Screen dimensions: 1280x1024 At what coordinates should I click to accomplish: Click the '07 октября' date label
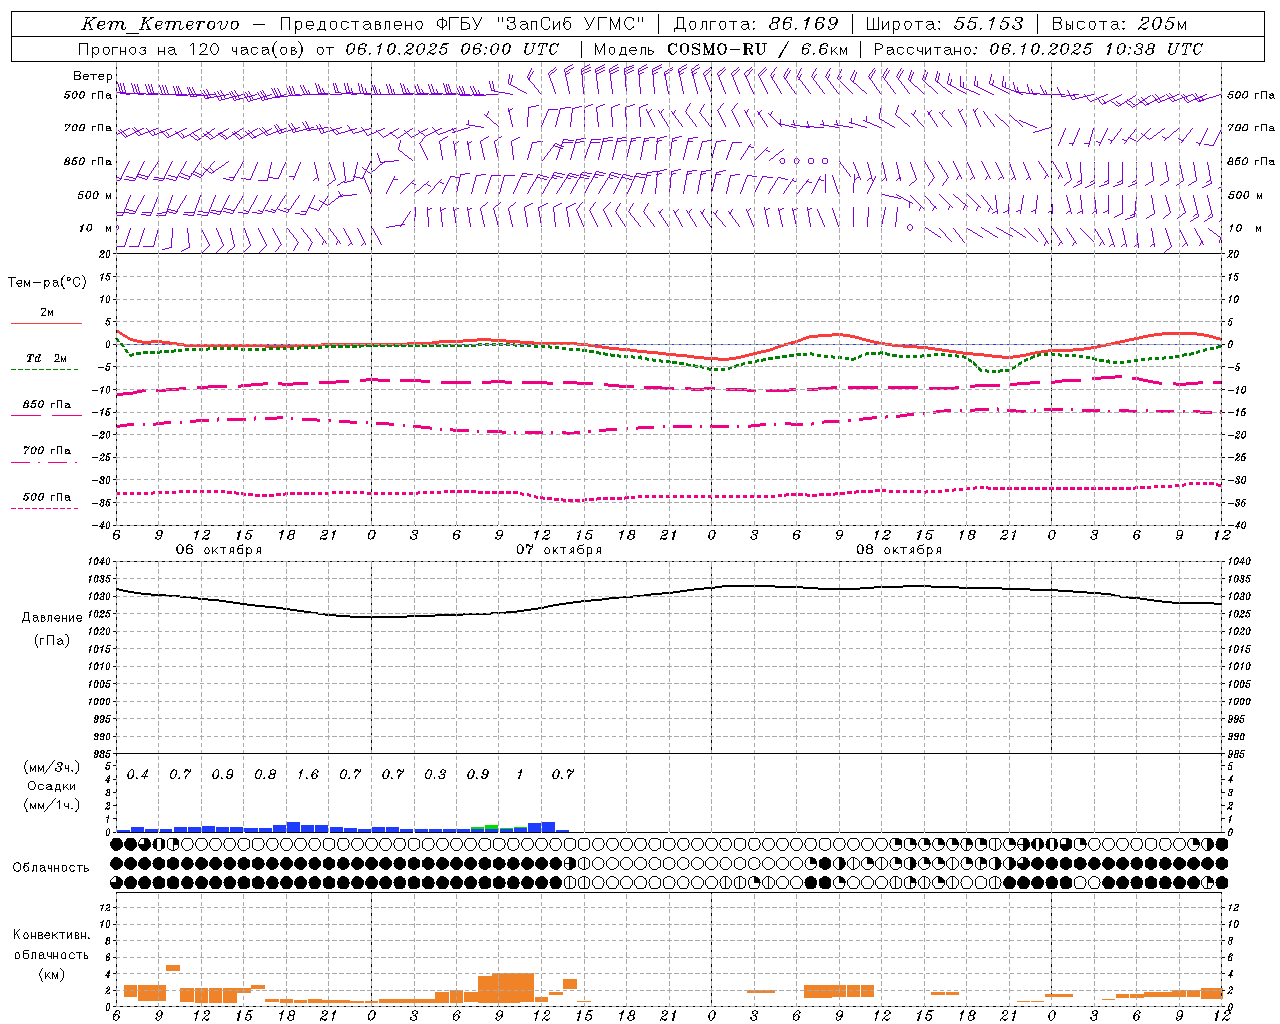559,550
